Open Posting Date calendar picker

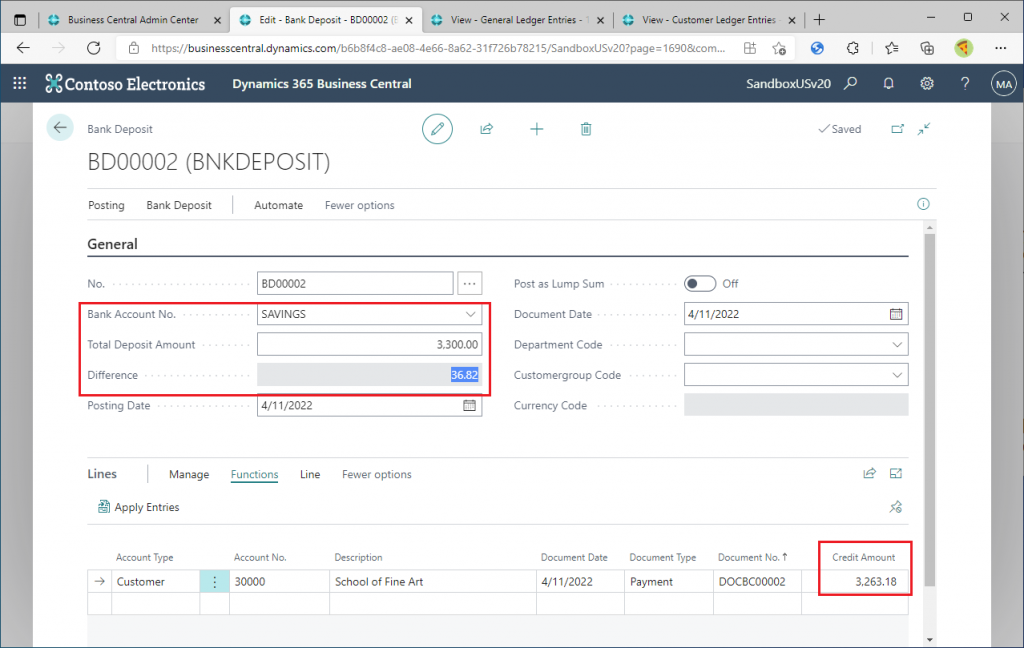click(470, 406)
